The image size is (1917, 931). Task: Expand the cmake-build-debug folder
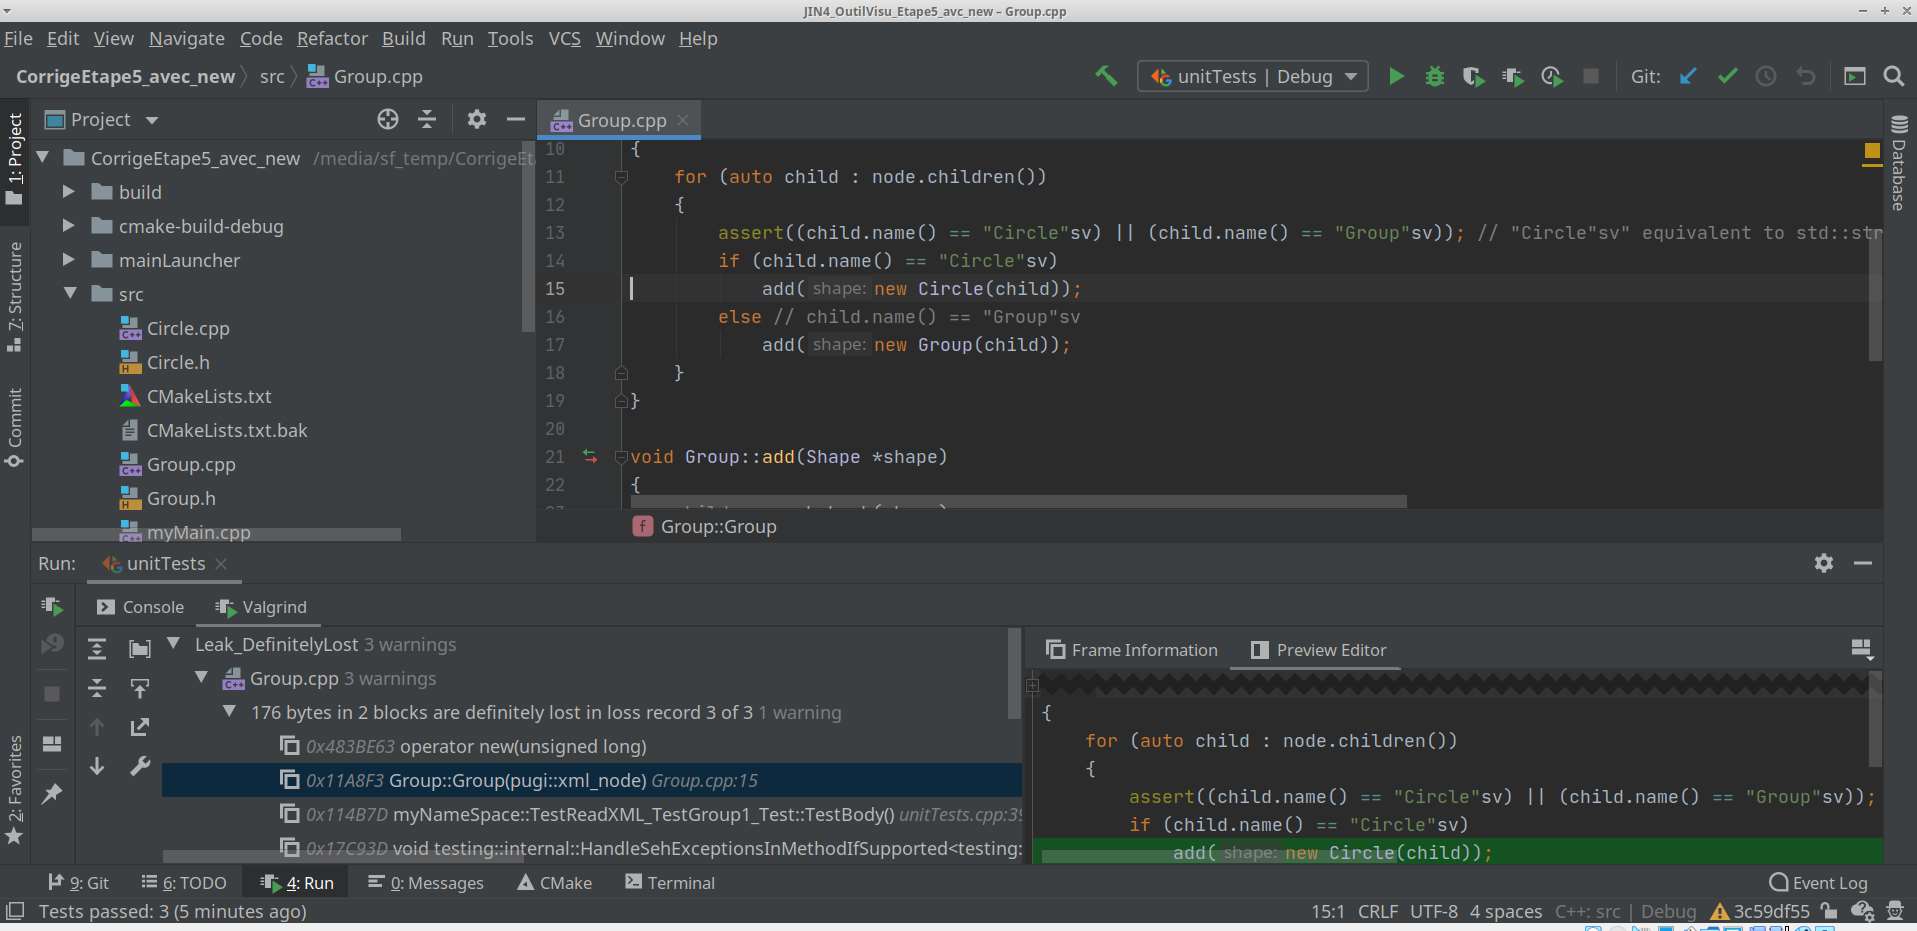(x=68, y=226)
